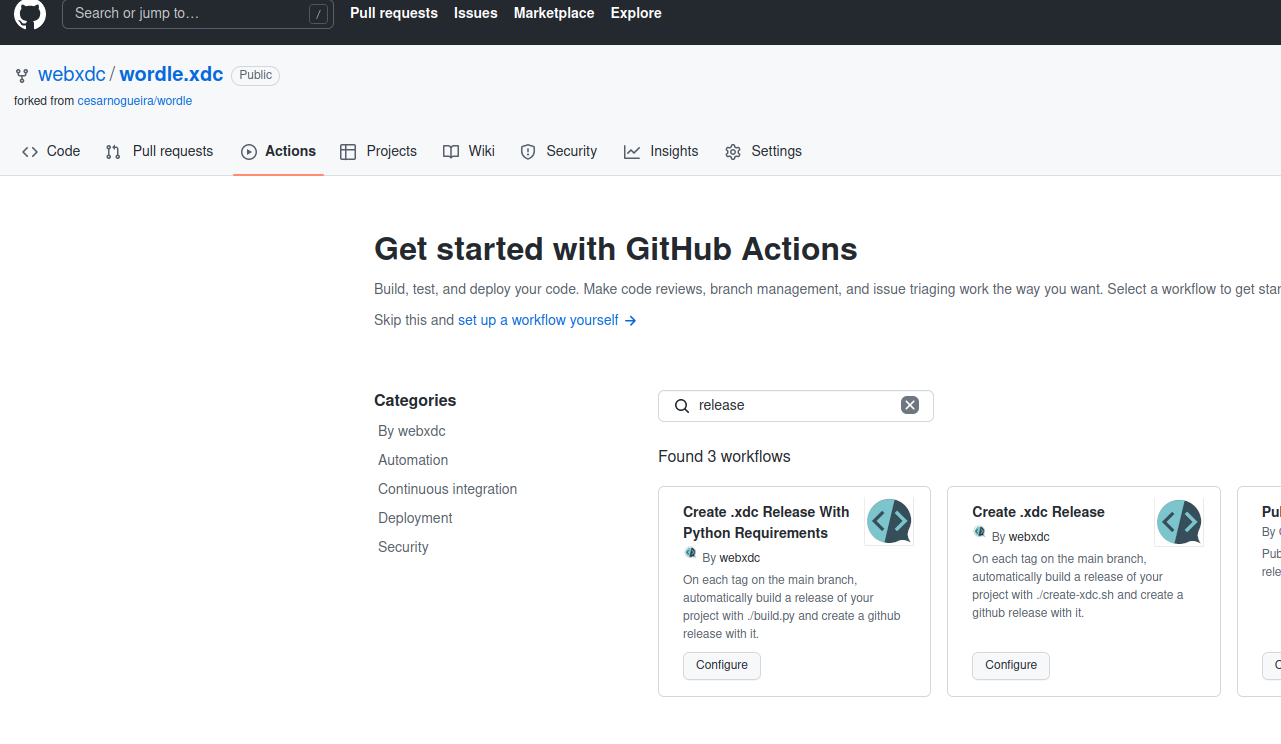Open cesarnogueira/wordle upstream link
Screen dimensions: 1281x744
[x=135, y=101]
